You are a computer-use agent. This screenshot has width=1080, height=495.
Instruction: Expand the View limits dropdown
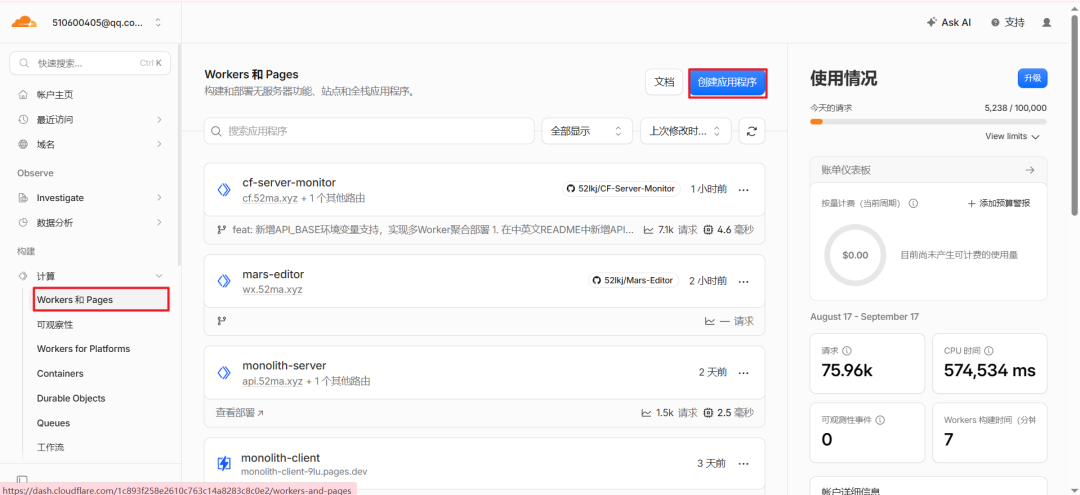[1012, 136]
